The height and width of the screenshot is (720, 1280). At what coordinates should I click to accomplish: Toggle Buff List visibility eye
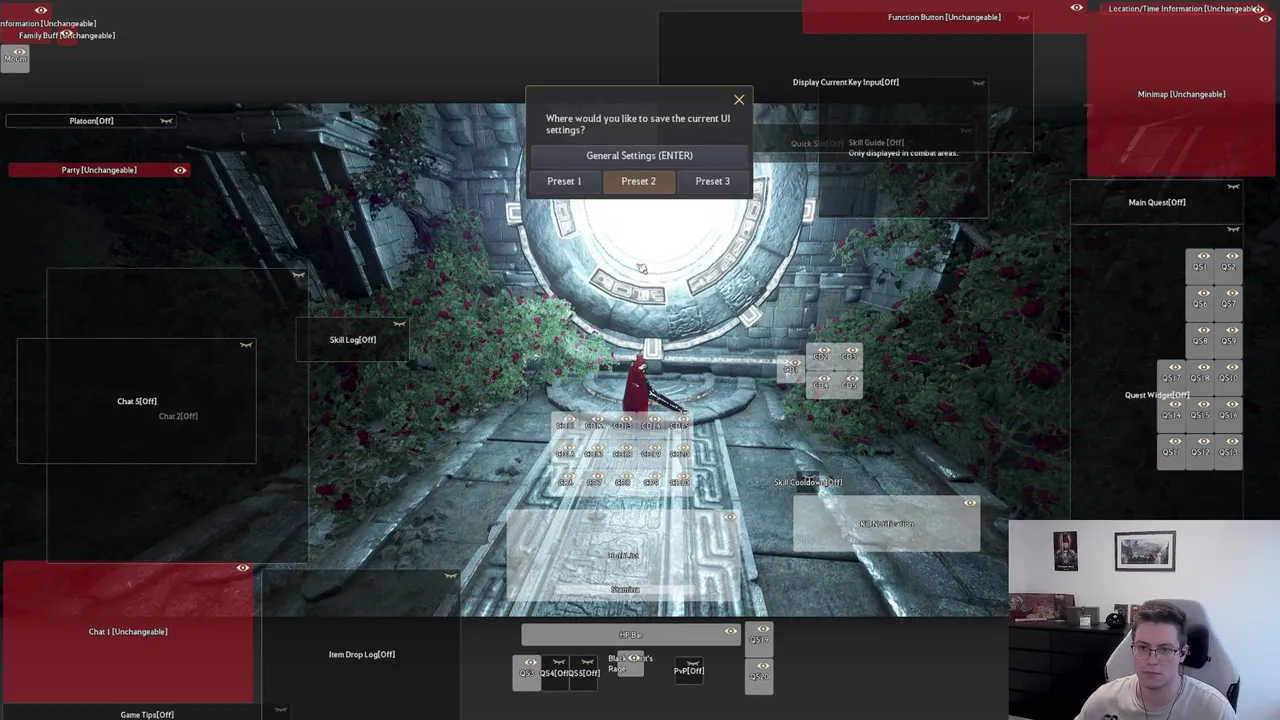[729, 517]
